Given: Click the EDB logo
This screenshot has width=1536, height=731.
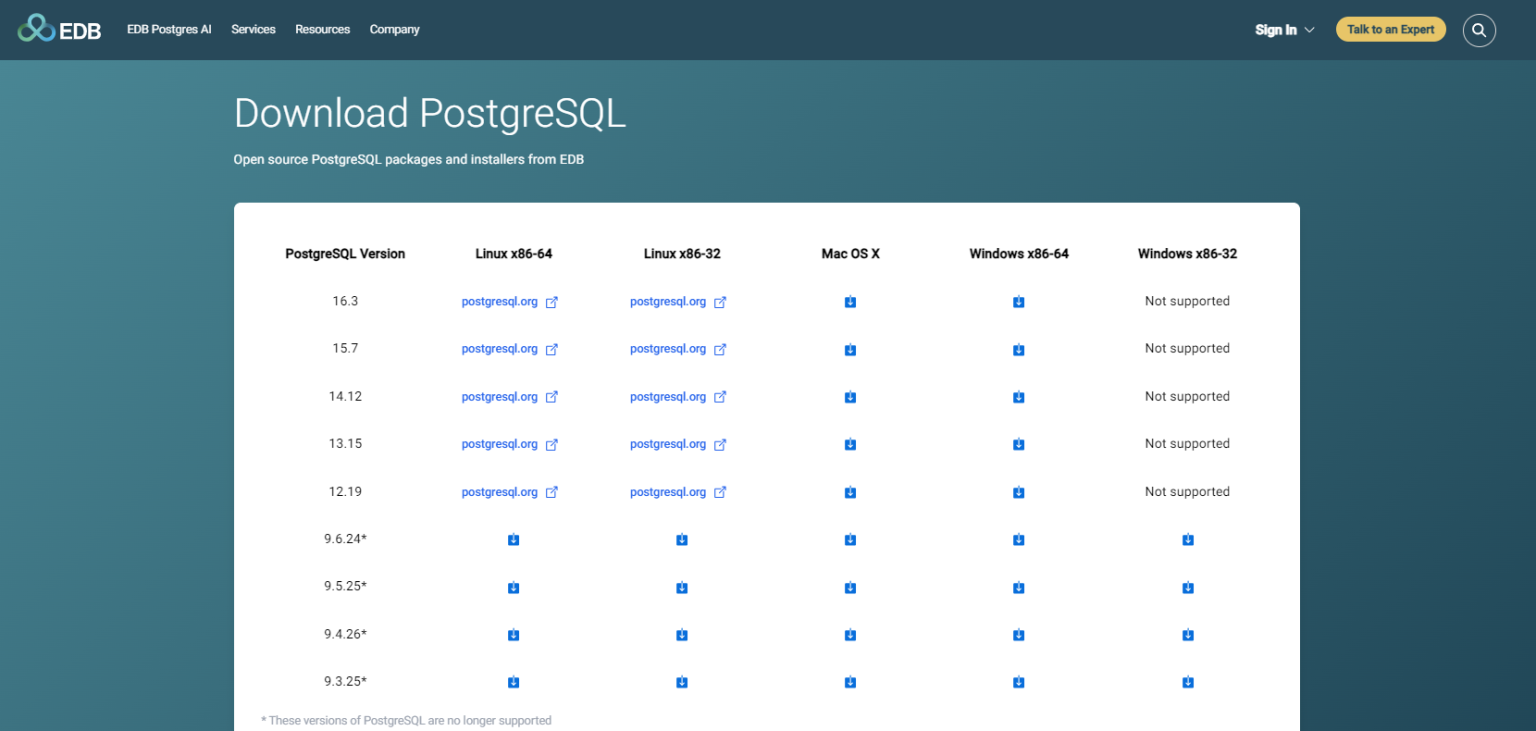Looking at the screenshot, I should 59,29.
